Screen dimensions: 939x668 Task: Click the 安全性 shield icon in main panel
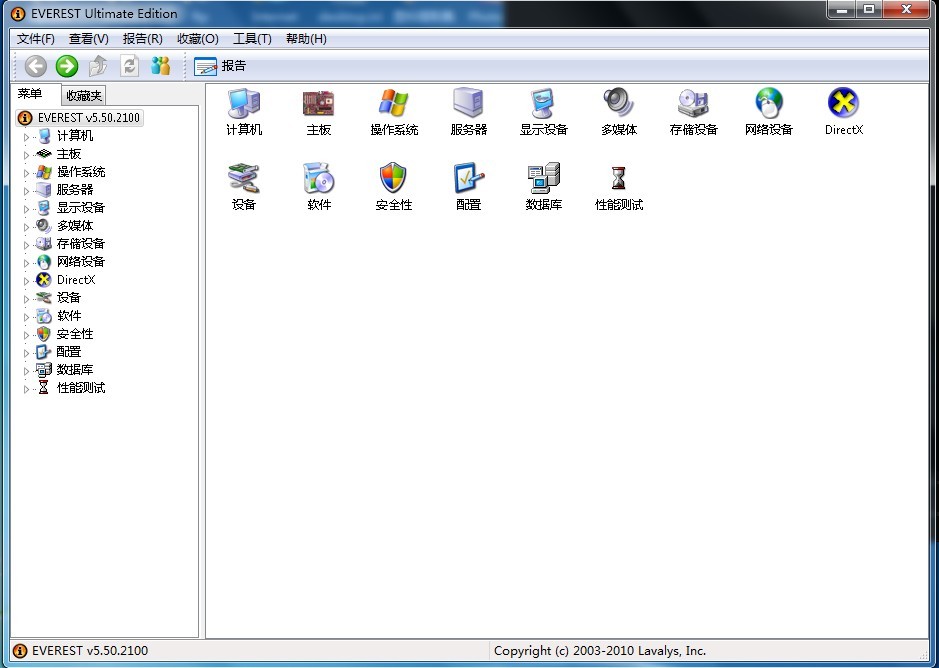click(393, 179)
